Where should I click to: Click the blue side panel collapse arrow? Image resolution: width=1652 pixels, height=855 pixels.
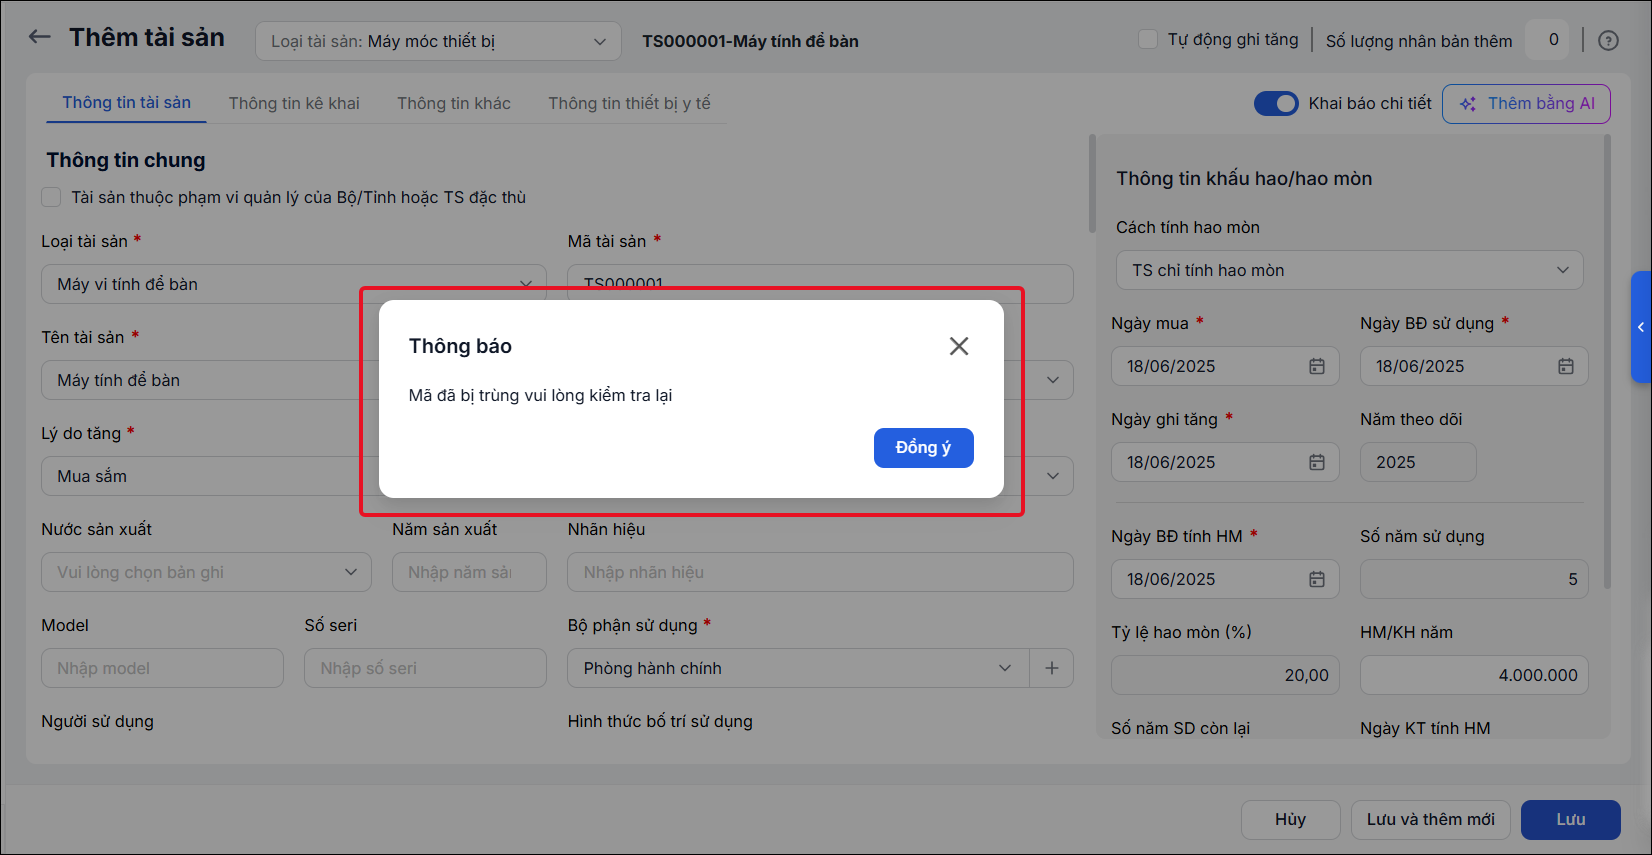point(1641,327)
